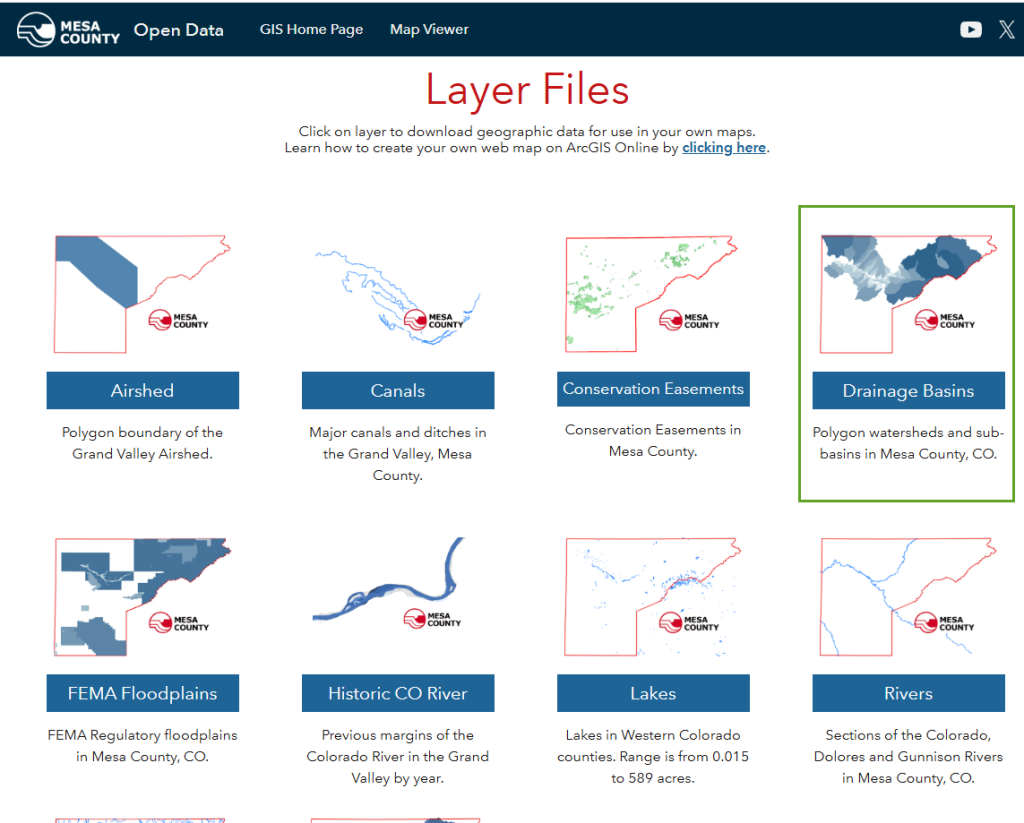This screenshot has height=823, width=1024.
Task: Click the Lakes map thumbnail image
Action: pos(652,597)
